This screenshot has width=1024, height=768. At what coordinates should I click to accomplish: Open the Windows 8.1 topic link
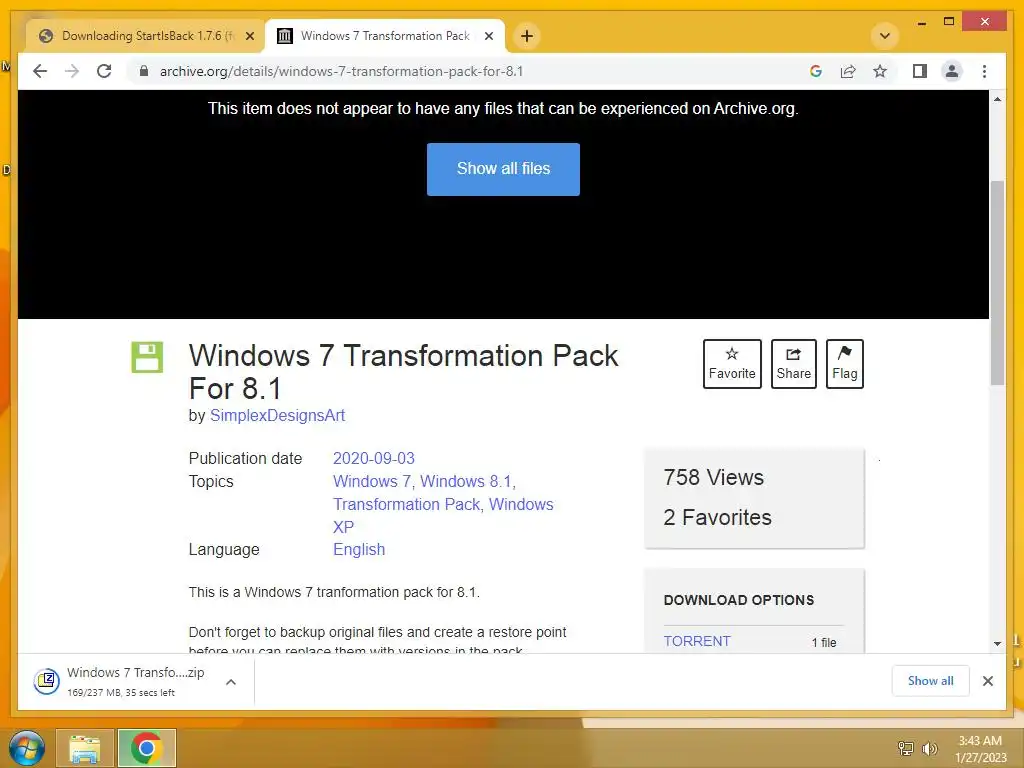pyautogui.click(x=466, y=481)
